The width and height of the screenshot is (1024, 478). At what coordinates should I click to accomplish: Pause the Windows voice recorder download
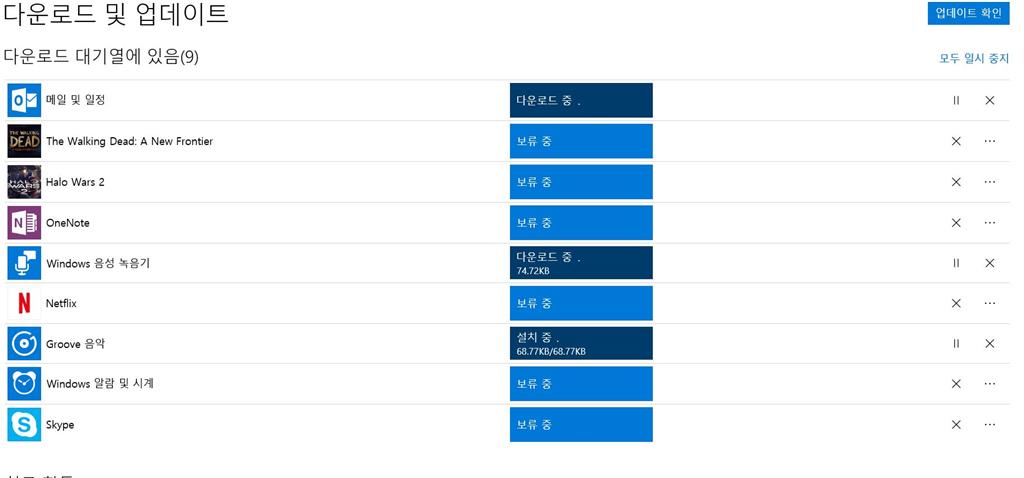click(x=956, y=263)
